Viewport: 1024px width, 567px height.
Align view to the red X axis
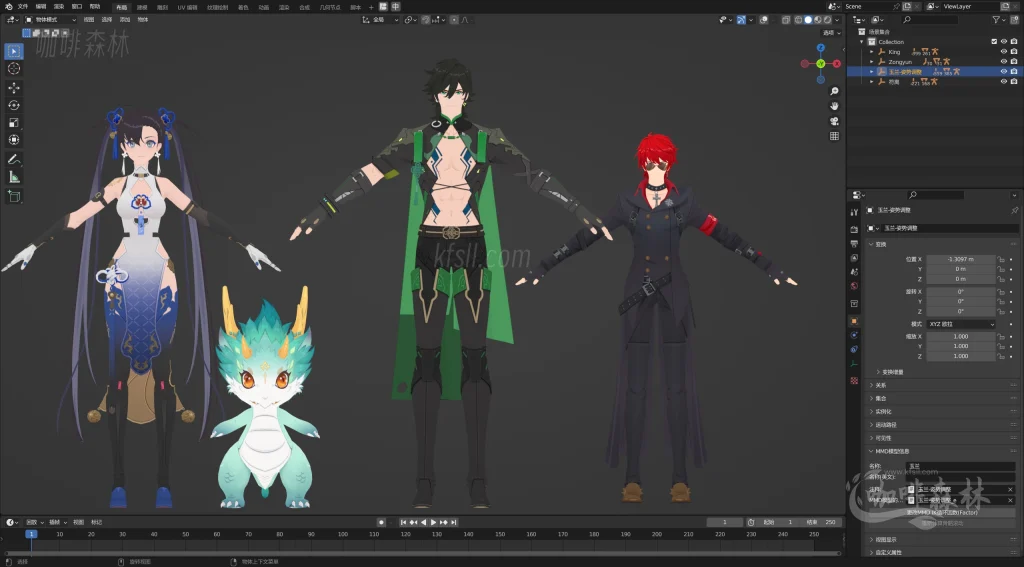pyautogui.click(x=837, y=63)
